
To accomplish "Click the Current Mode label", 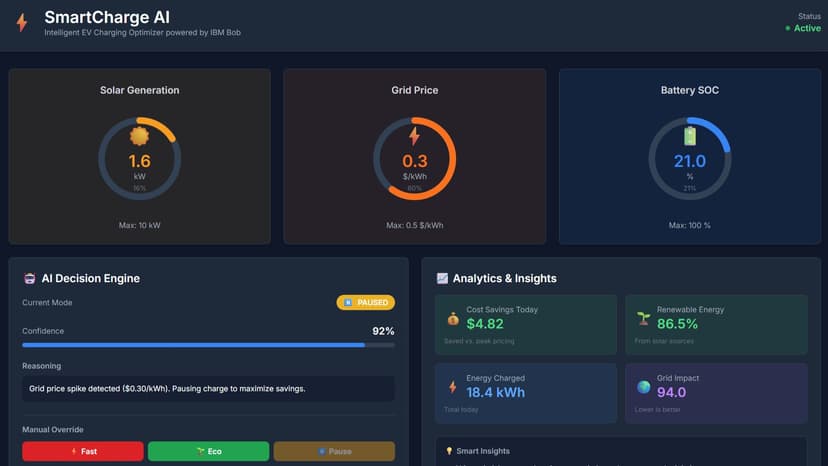I will coord(47,303).
